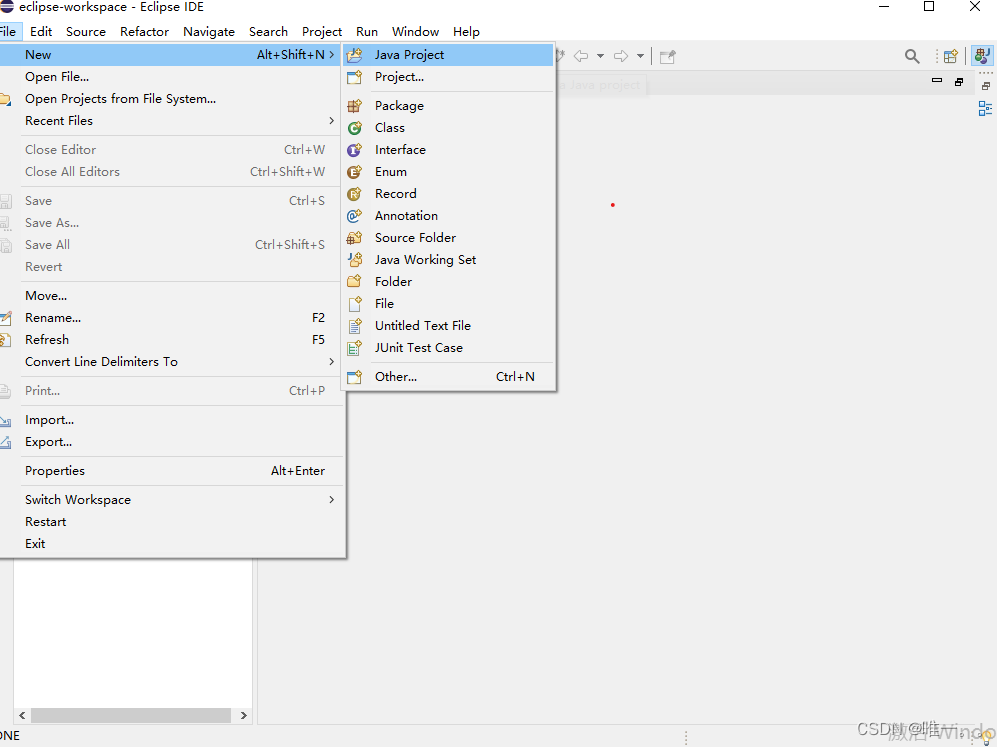Click the Untitled Text File icon
This screenshot has height=747, width=997.
[354, 326]
